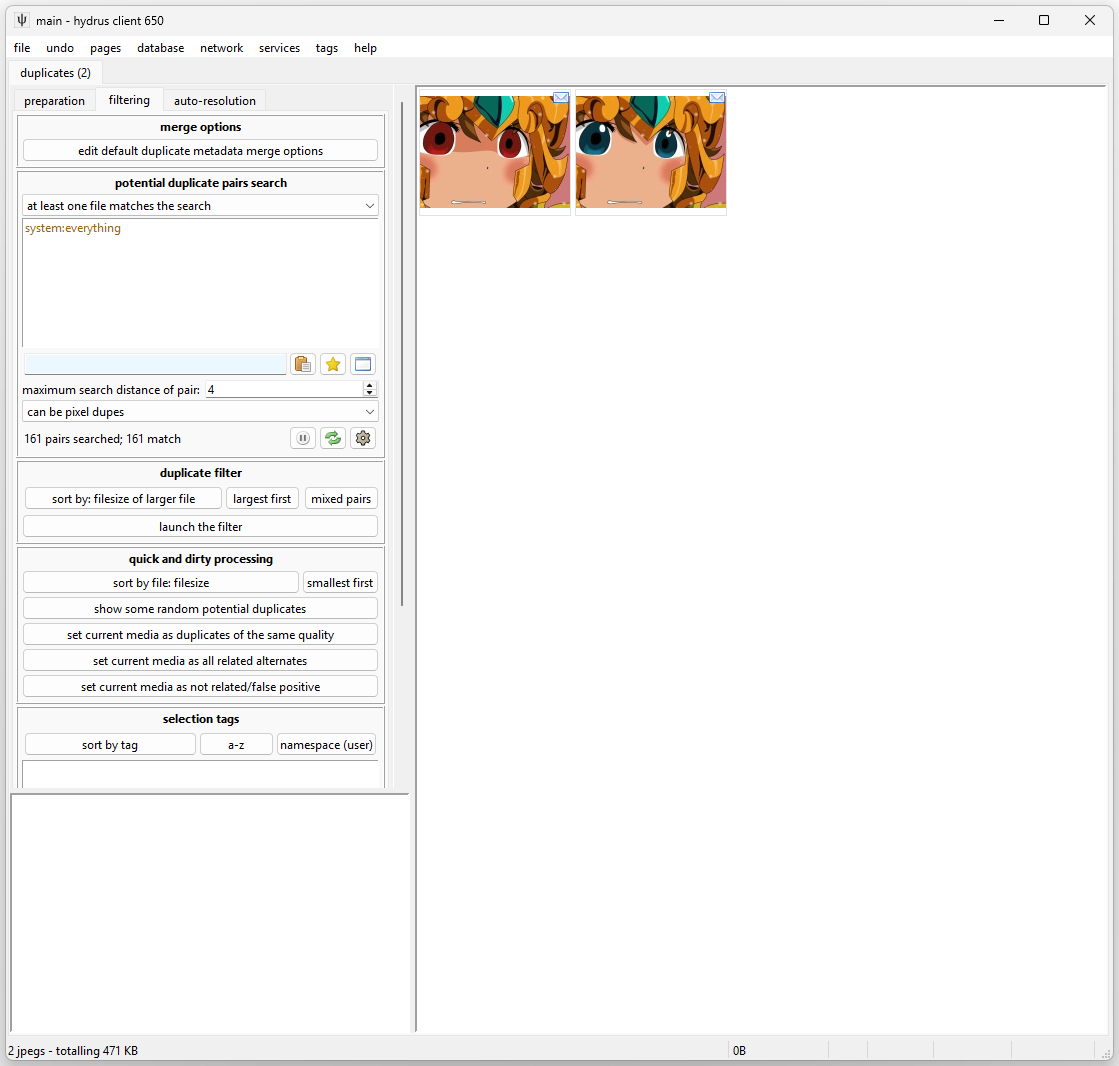Click the window-shaped icon beside the star
The width and height of the screenshot is (1119, 1066).
click(363, 364)
